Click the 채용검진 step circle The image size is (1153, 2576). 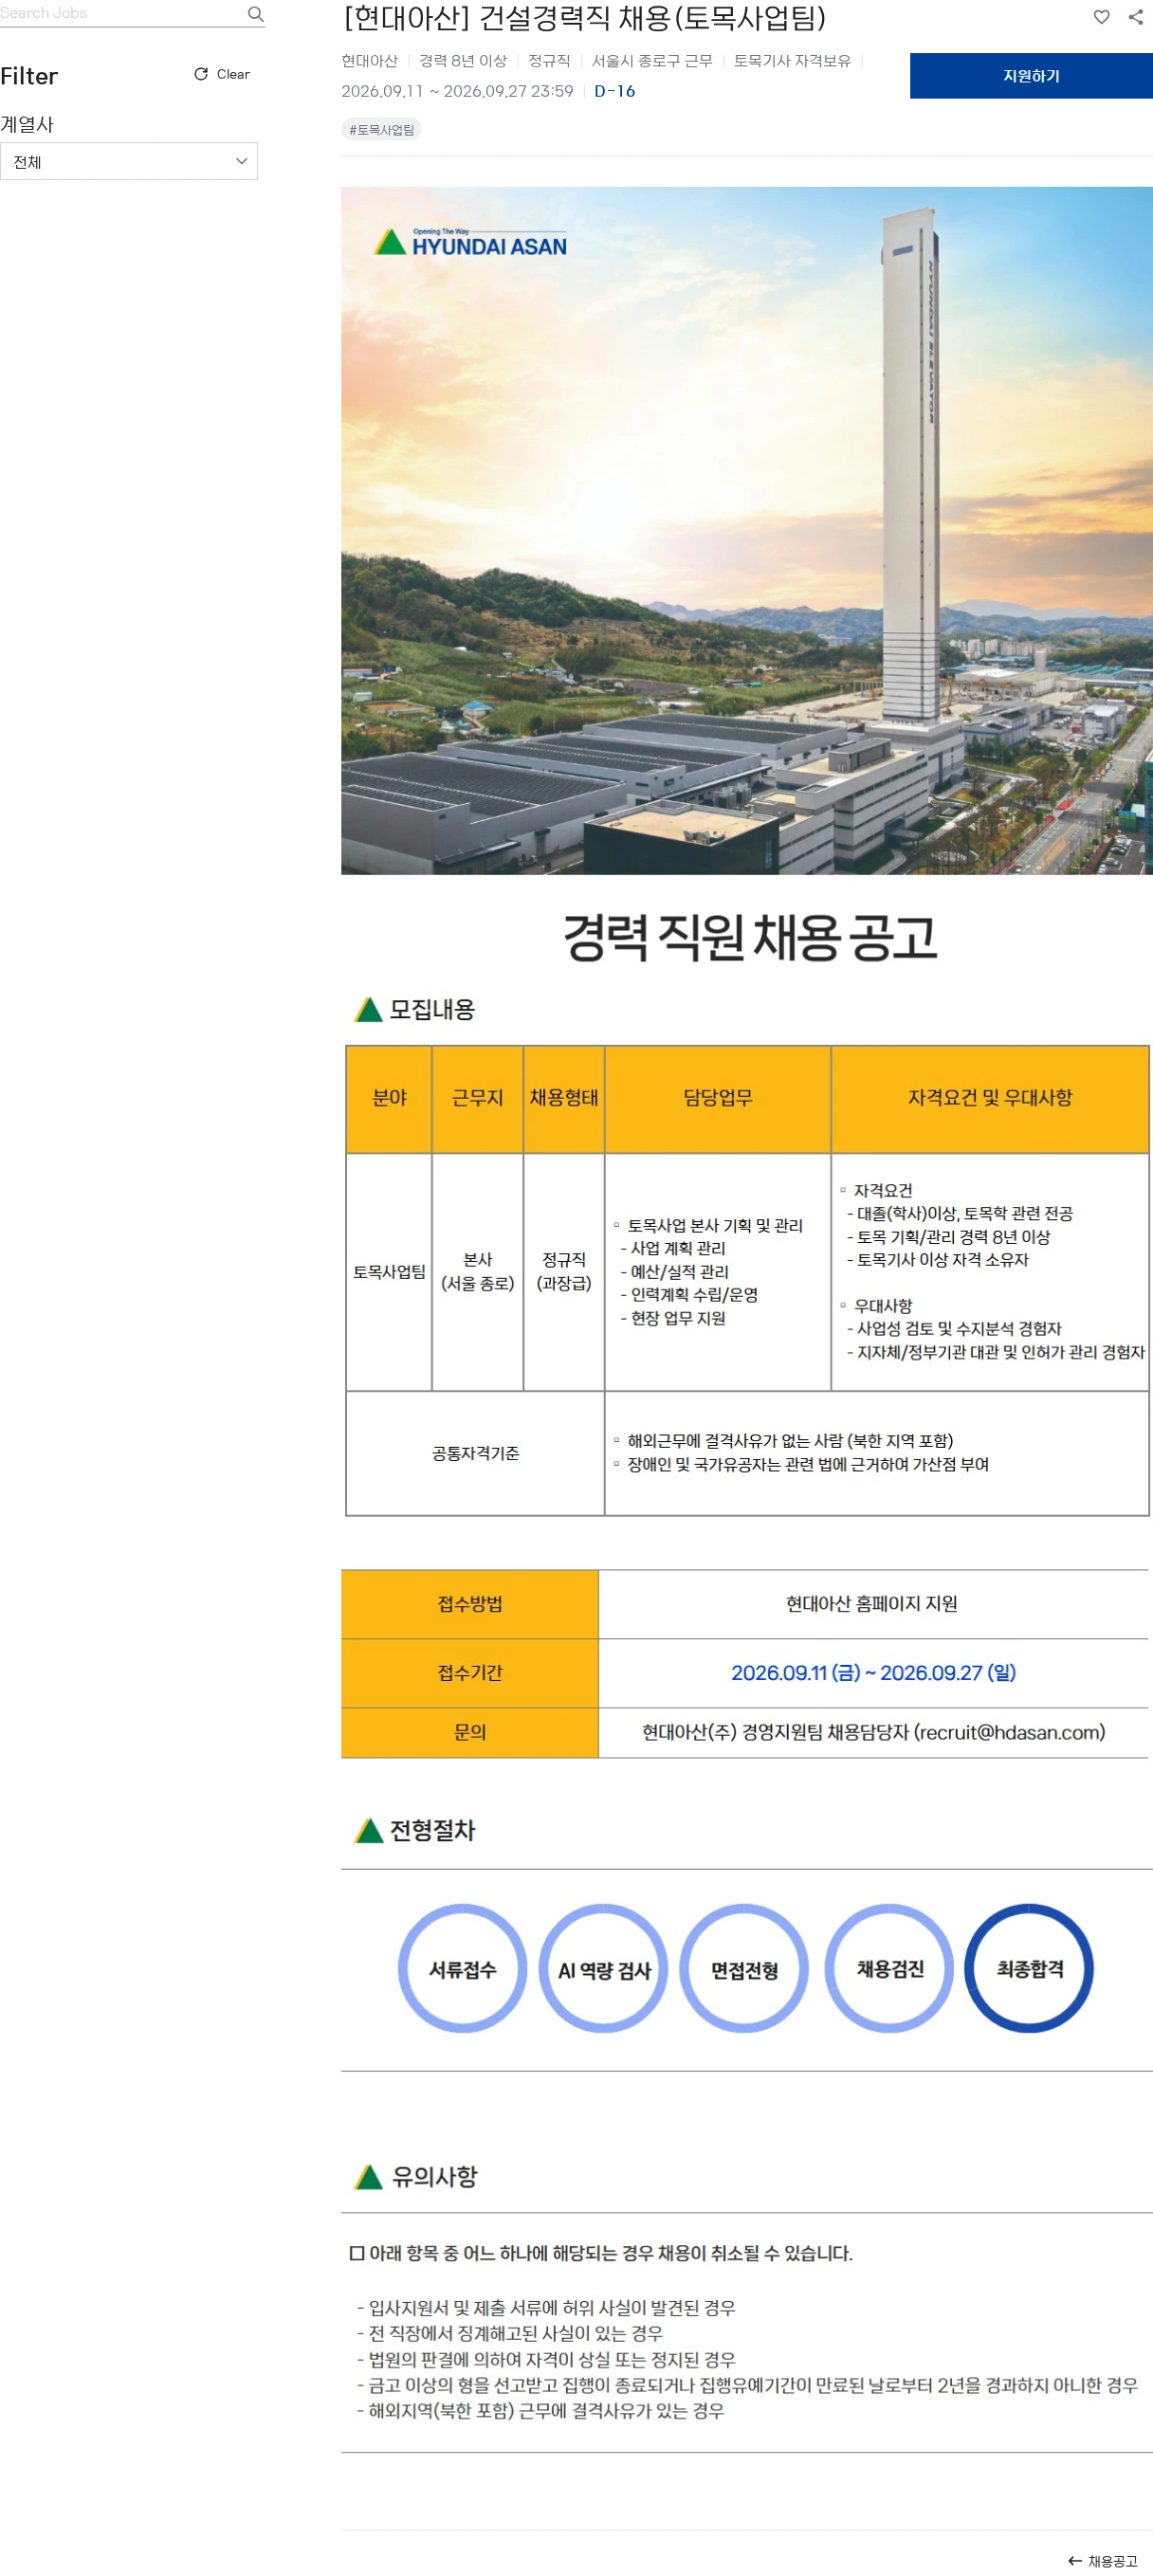click(889, 1968)
